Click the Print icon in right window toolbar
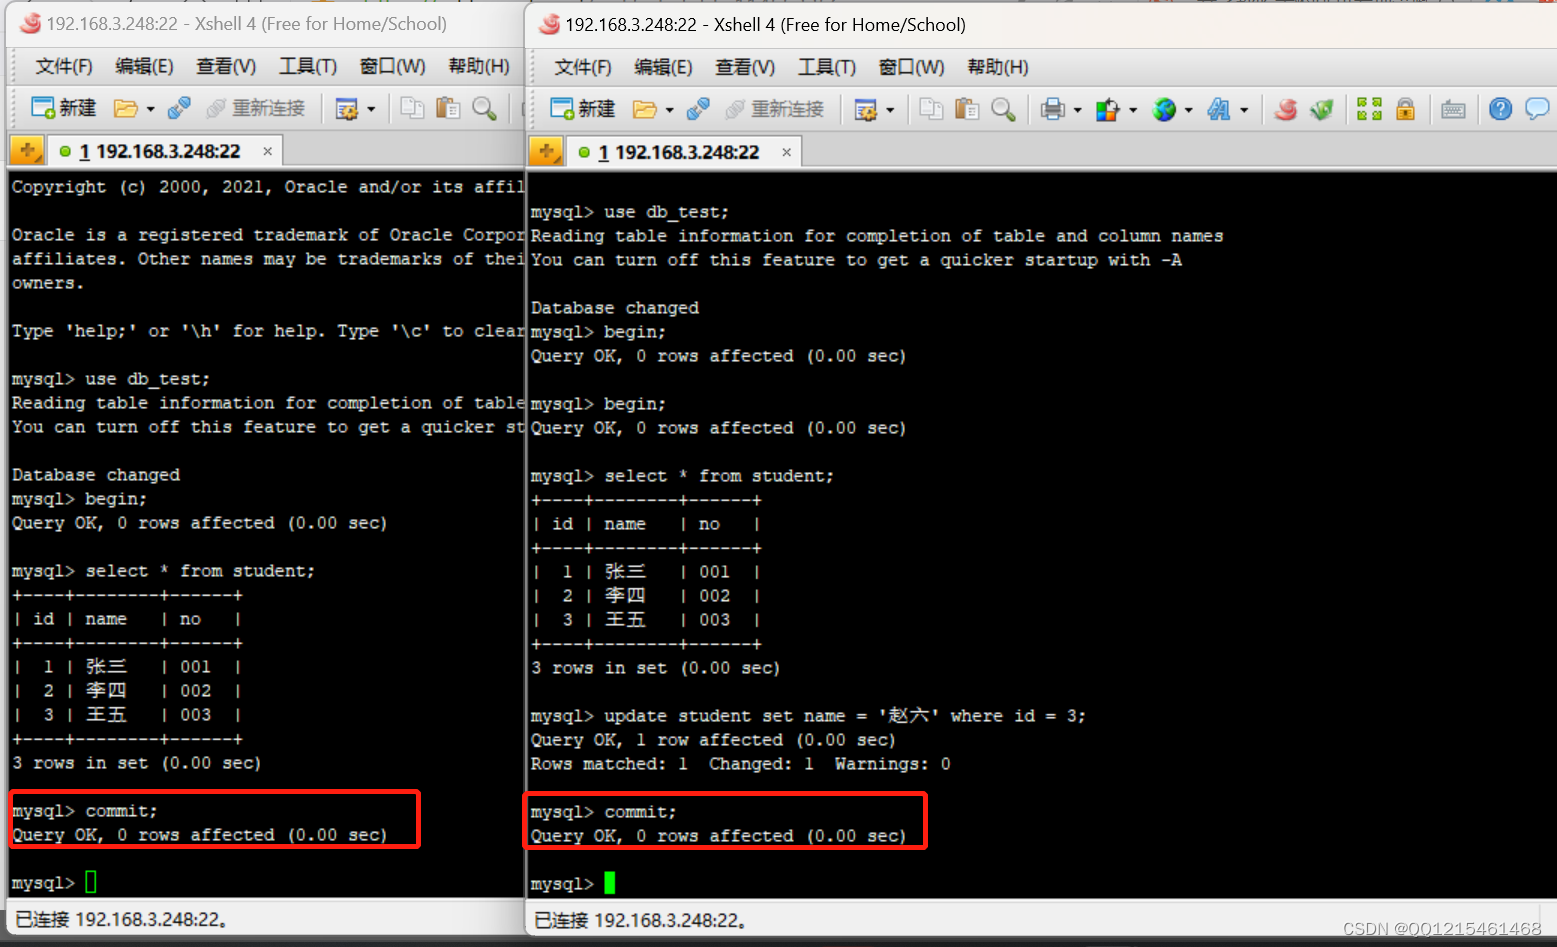Viewport: 1557px width, 947px height. pos(1053,109)
